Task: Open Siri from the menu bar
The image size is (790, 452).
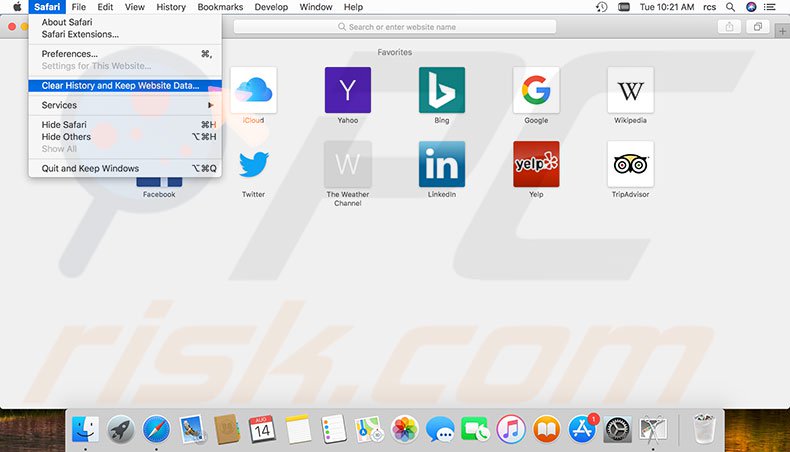Action: pyautogui.click(x=751, y=7)
